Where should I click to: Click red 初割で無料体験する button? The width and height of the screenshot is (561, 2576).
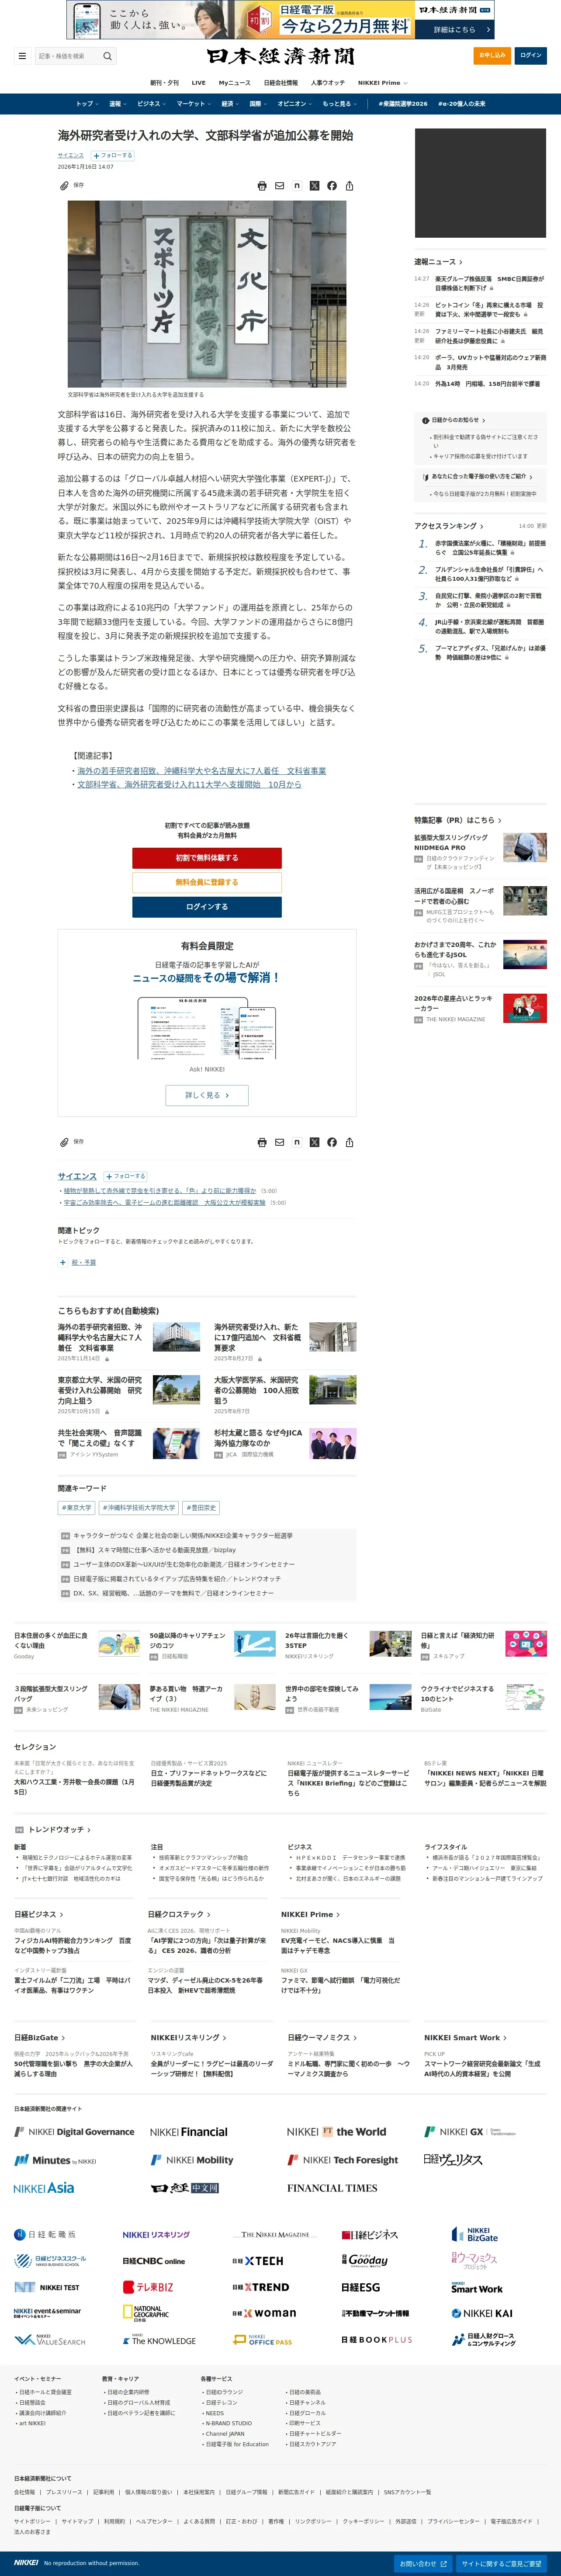pyautogui.click(x=207, y=858)
